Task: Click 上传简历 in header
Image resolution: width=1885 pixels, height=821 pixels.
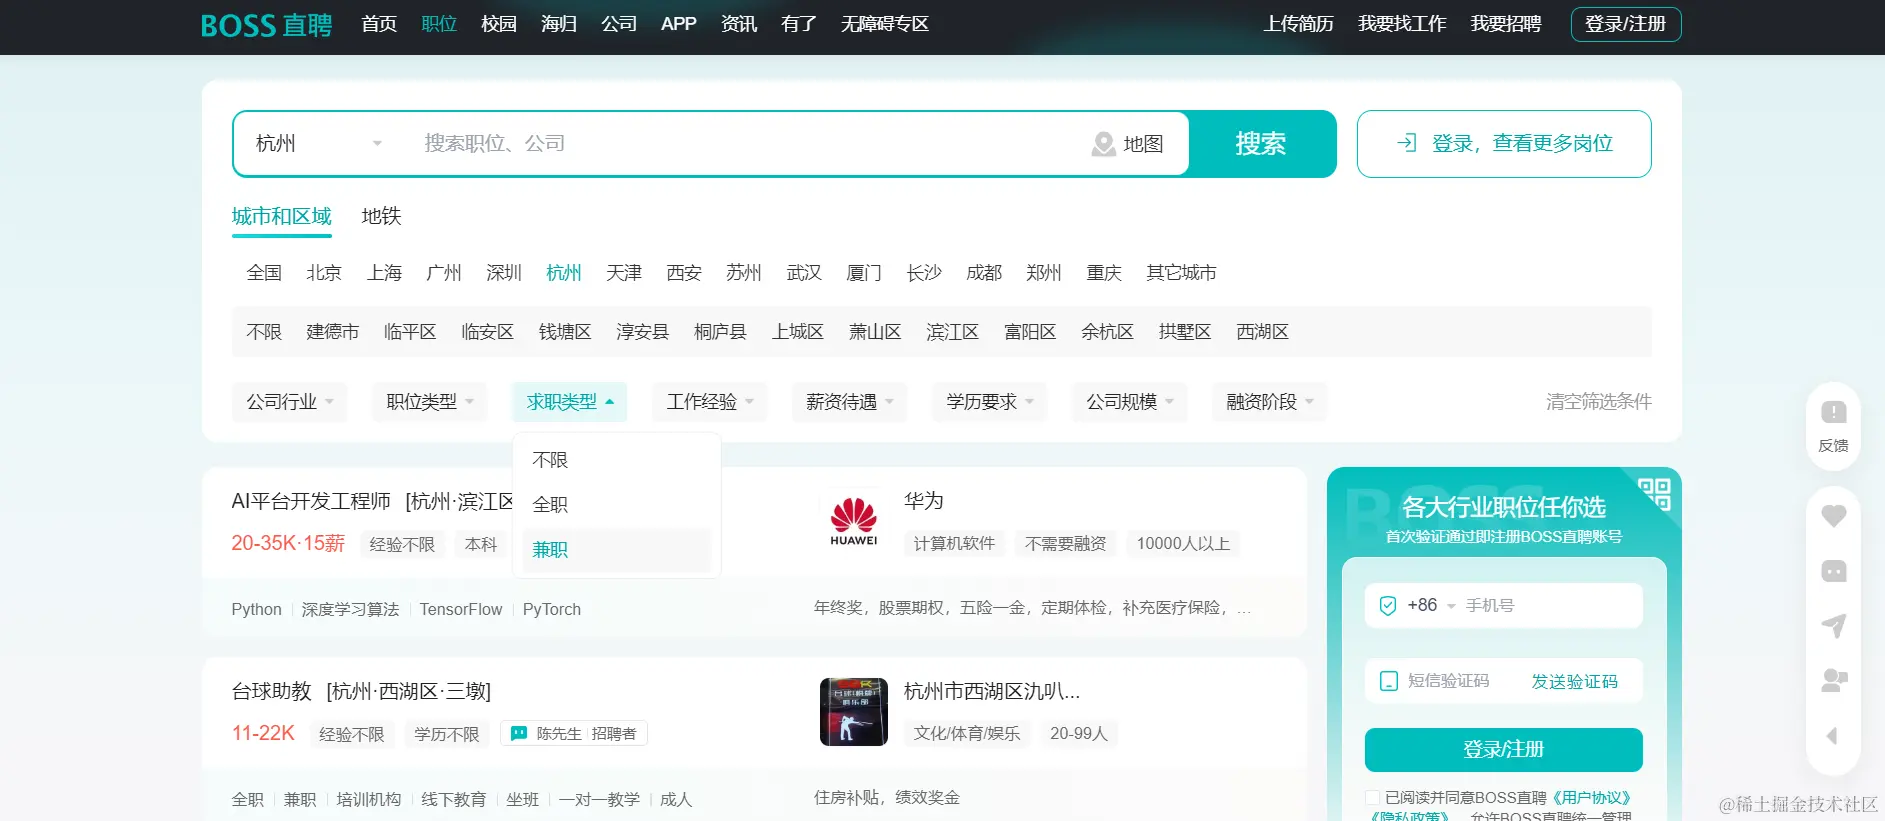Action: 1299,24
